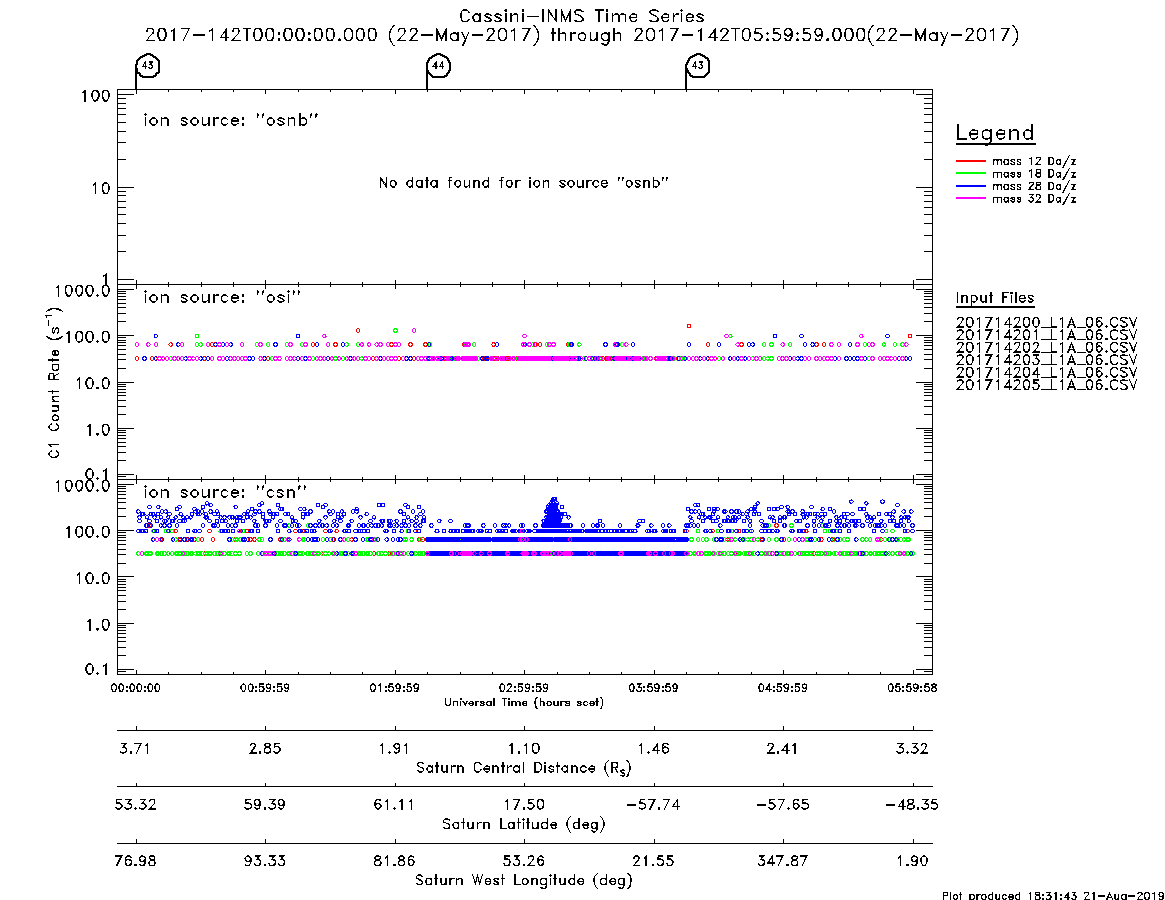The height and width of the screenshot is (900, 1165).
Task: Click the red mass 12 Da/z legend line
Action: [970, 161]
